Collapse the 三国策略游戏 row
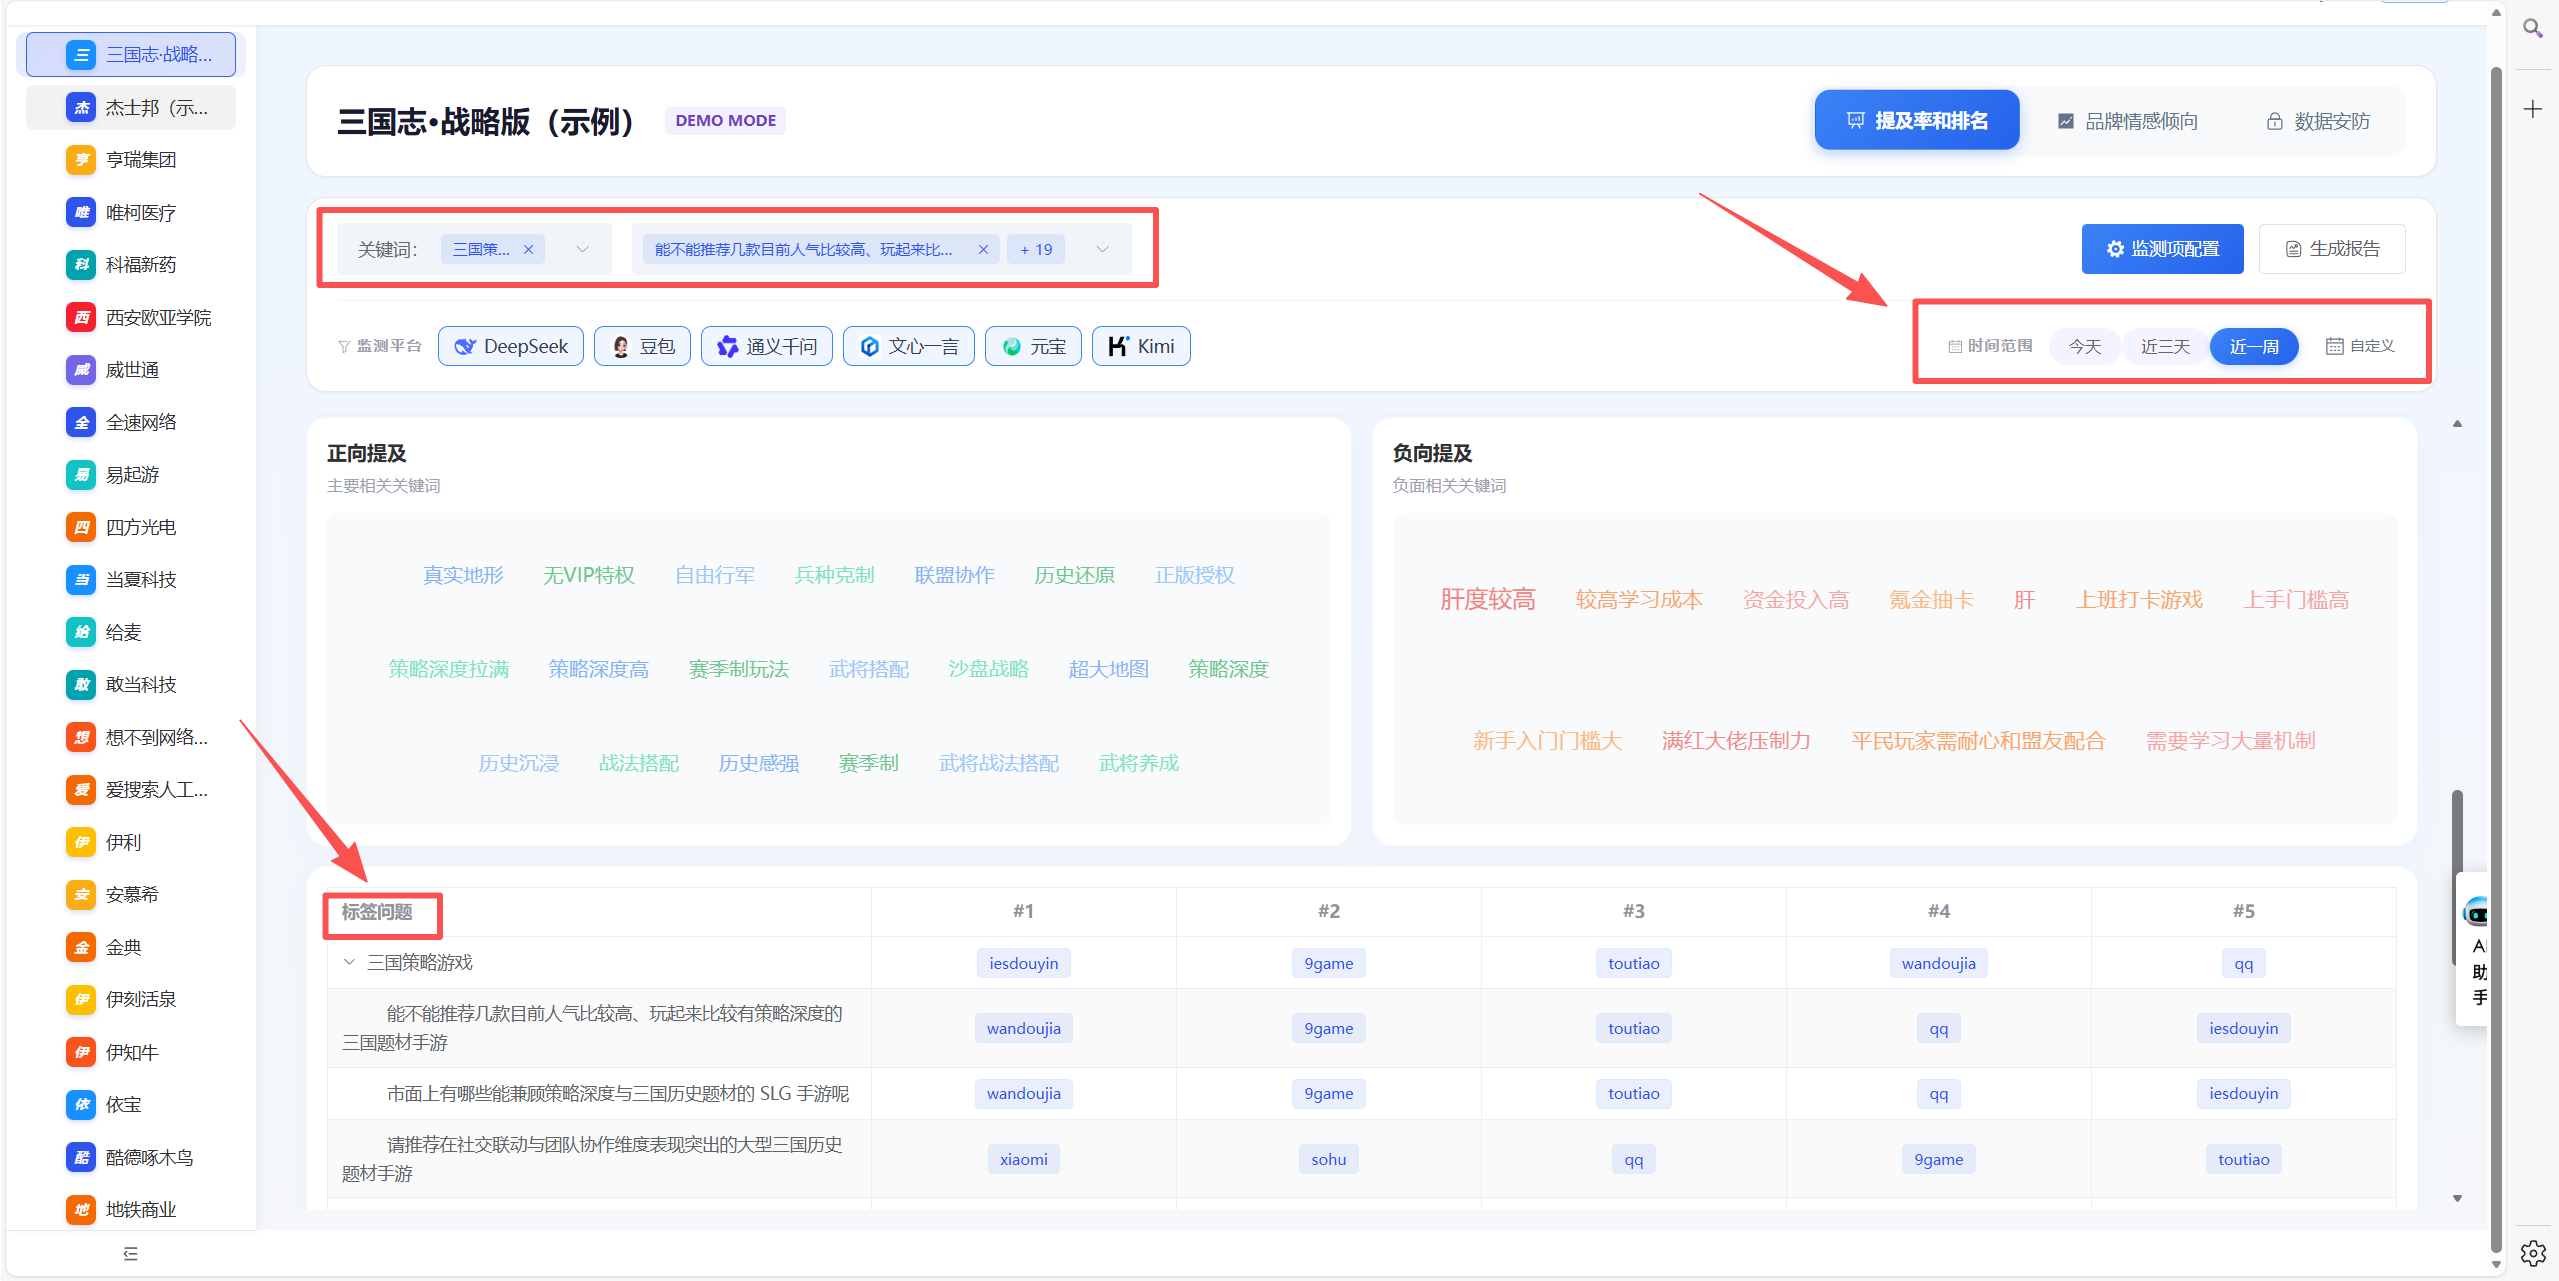2559x1281 pixels. [x=349, y=962]
